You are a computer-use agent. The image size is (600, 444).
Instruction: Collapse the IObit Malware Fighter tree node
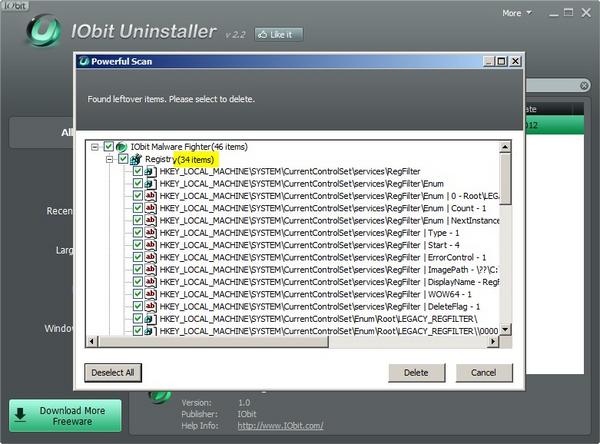click(95, 147)
